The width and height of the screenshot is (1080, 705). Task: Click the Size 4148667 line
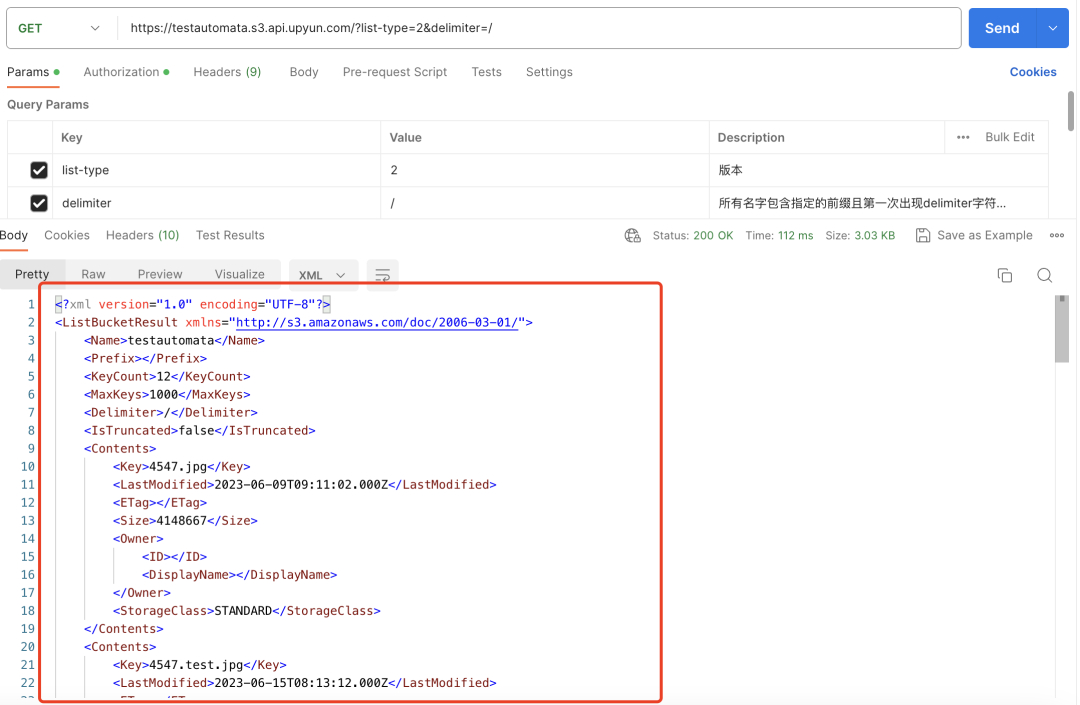[x=185, y=520]
